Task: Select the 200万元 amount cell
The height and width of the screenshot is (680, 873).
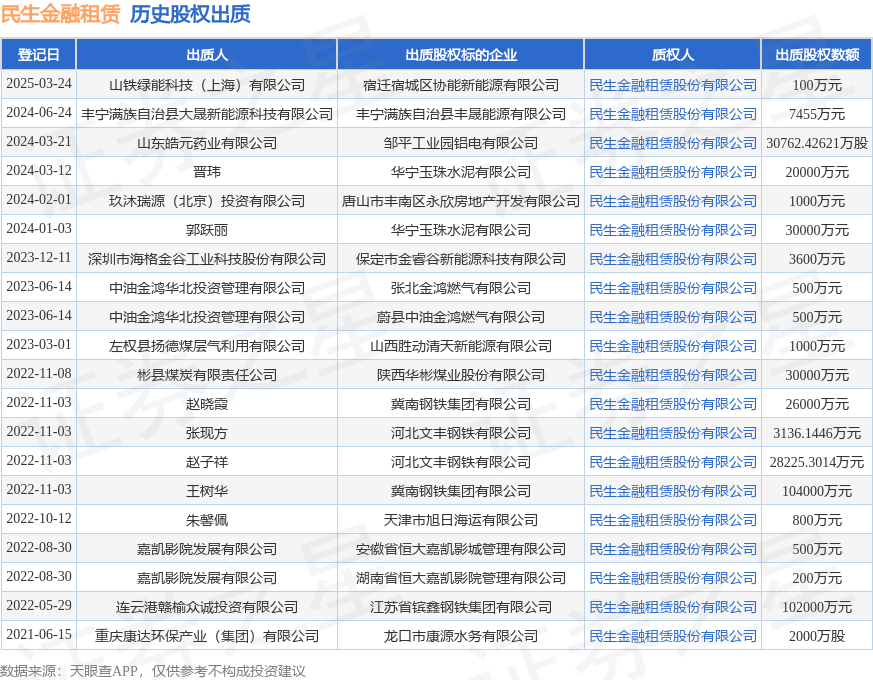Action: [x=817, y=578]
